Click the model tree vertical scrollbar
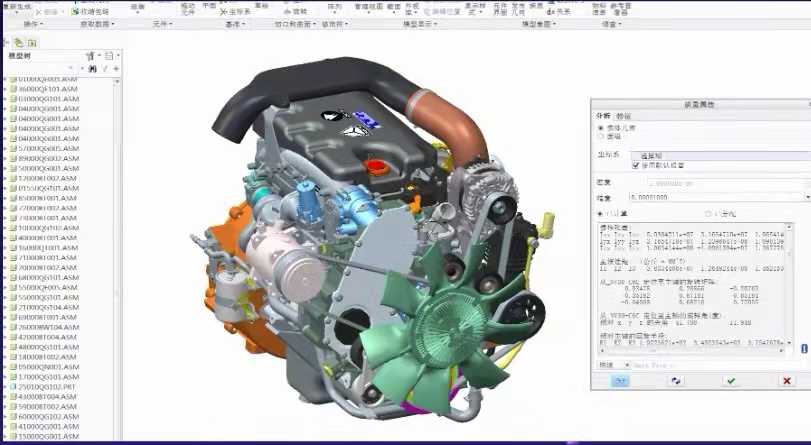The width and height of the screenshot is (811, 445). (x=118, y=250)
